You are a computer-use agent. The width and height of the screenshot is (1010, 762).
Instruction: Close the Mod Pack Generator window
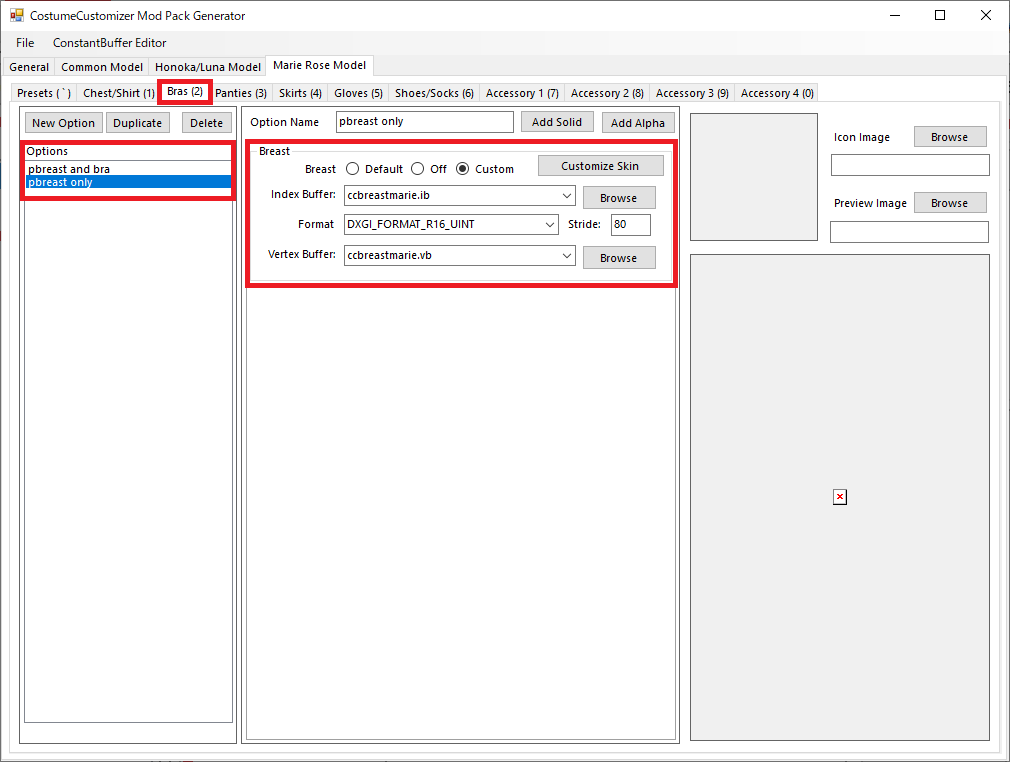click(986, 15)
